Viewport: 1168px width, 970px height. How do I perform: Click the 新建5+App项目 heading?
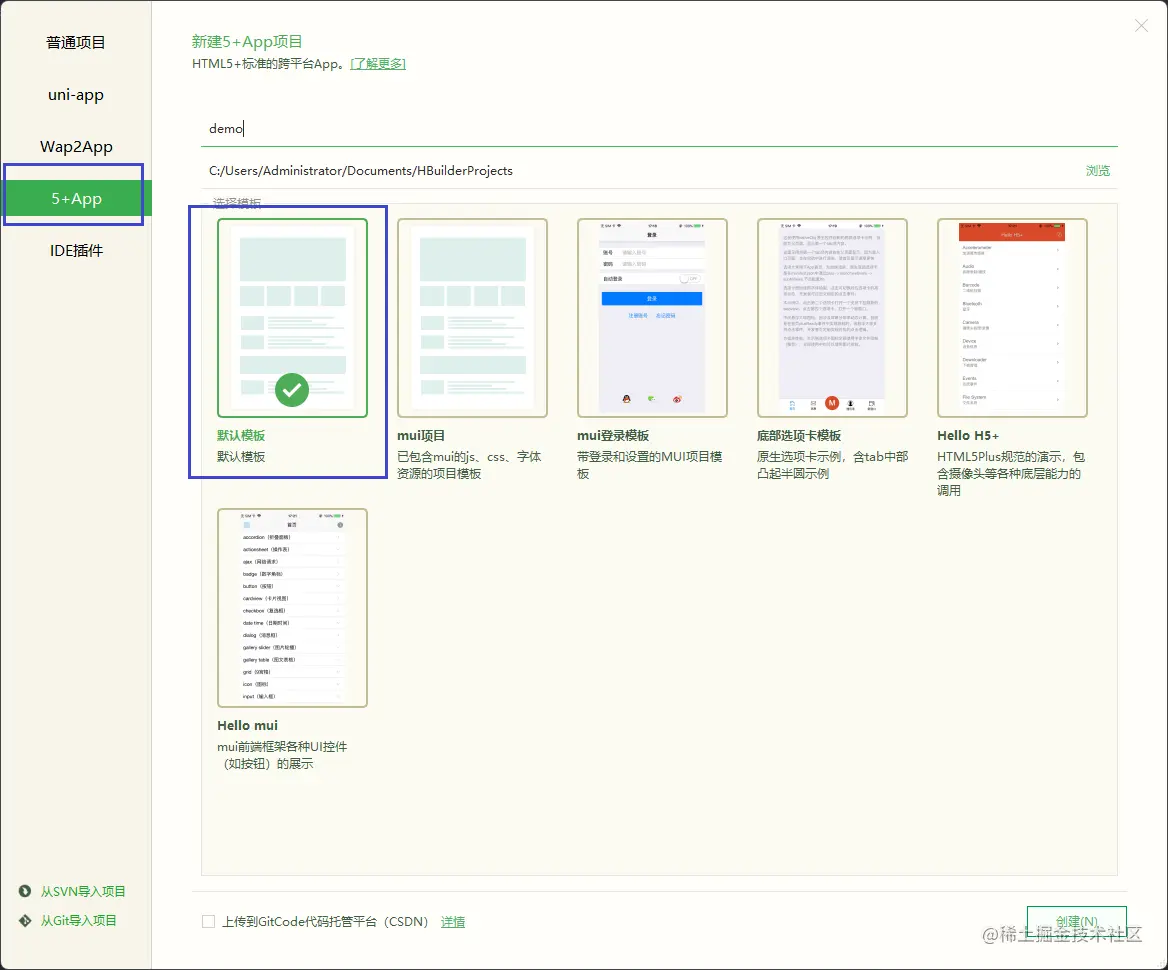pyautogui.click(x=247, y=42)
